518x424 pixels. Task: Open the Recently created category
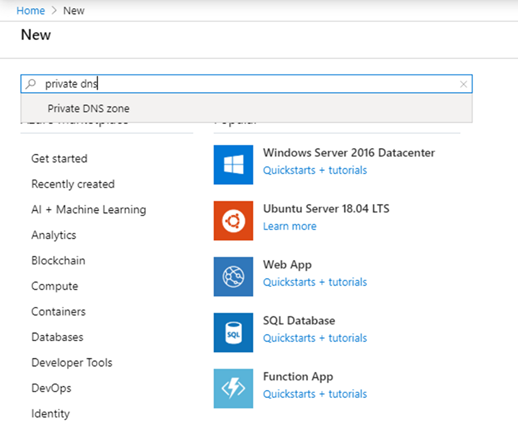(73, 184)
